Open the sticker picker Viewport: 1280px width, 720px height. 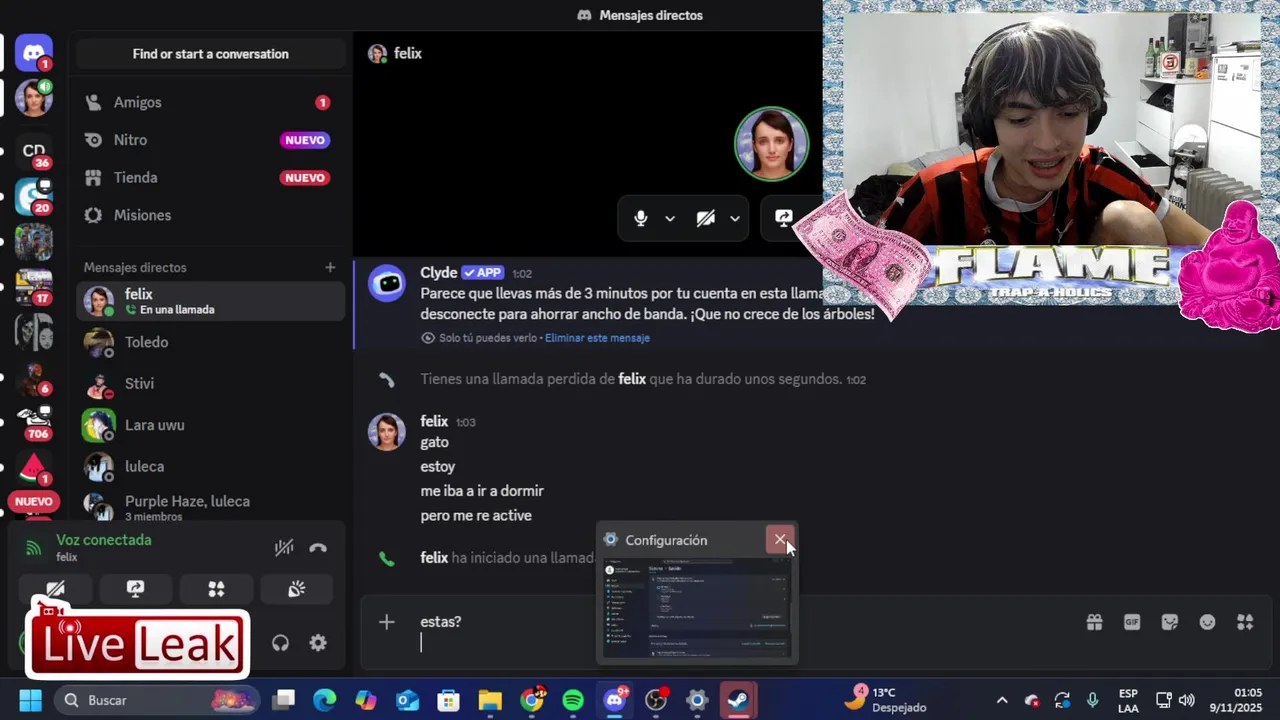(1170, 622)
